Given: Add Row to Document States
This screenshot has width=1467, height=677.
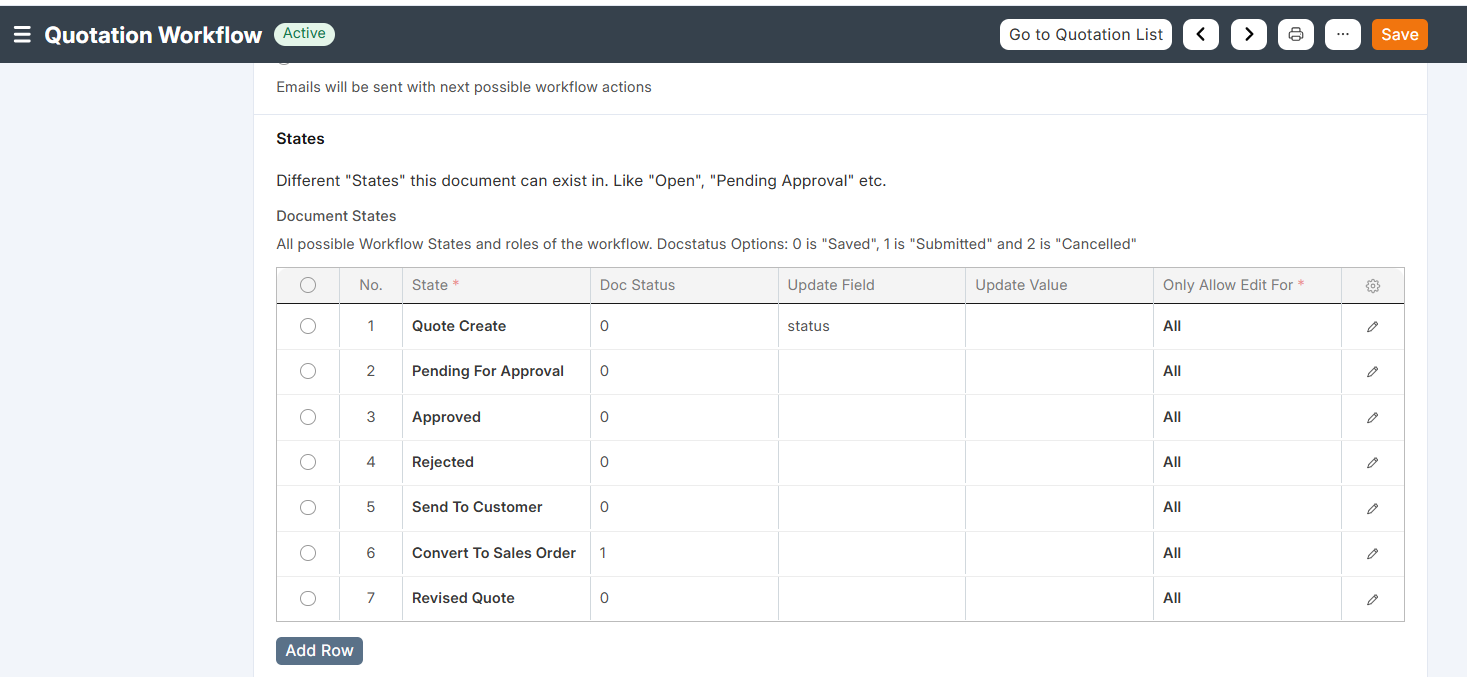Looking at the screenshot, I should 319,650.
